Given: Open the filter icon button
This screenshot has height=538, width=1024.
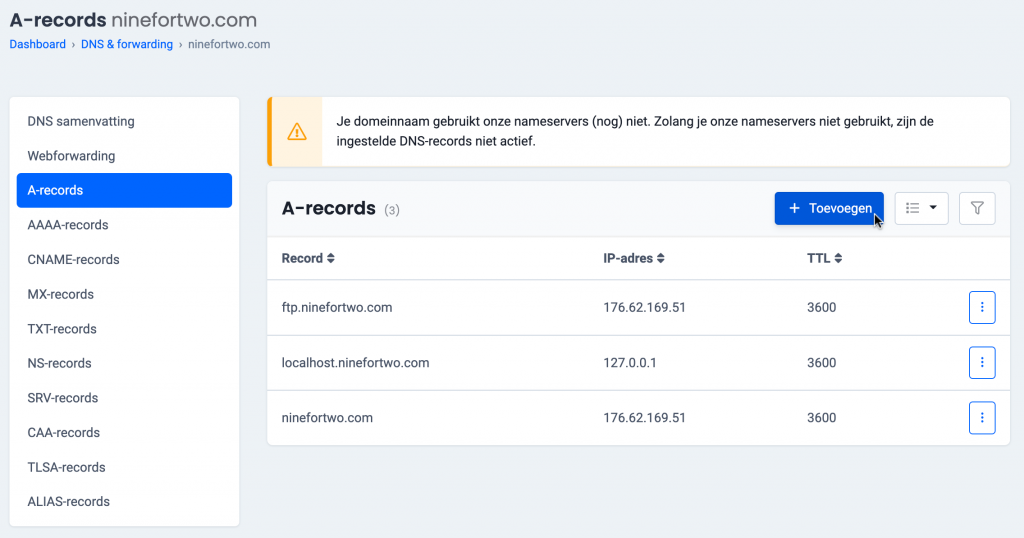Looking at the screenshot, I should [977, 208].
